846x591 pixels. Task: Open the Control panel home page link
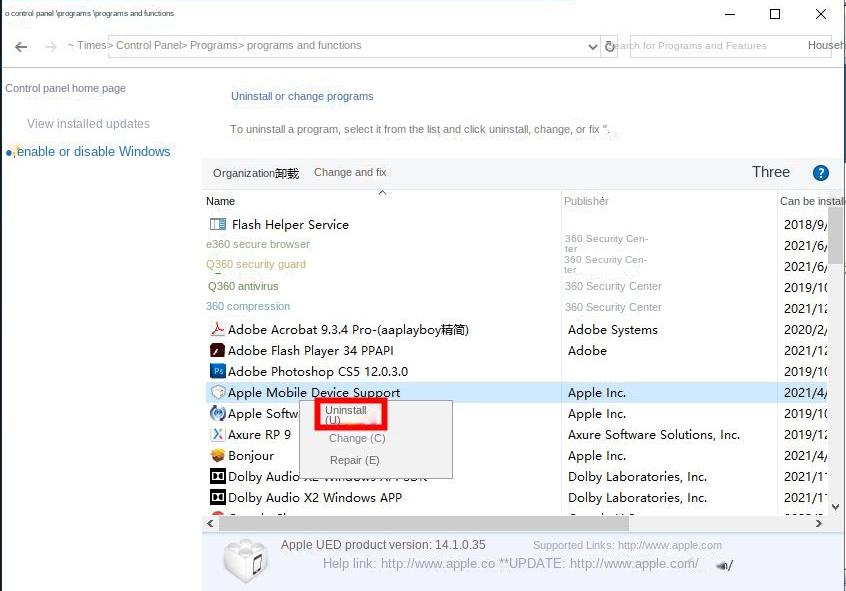tap(64, 88)
